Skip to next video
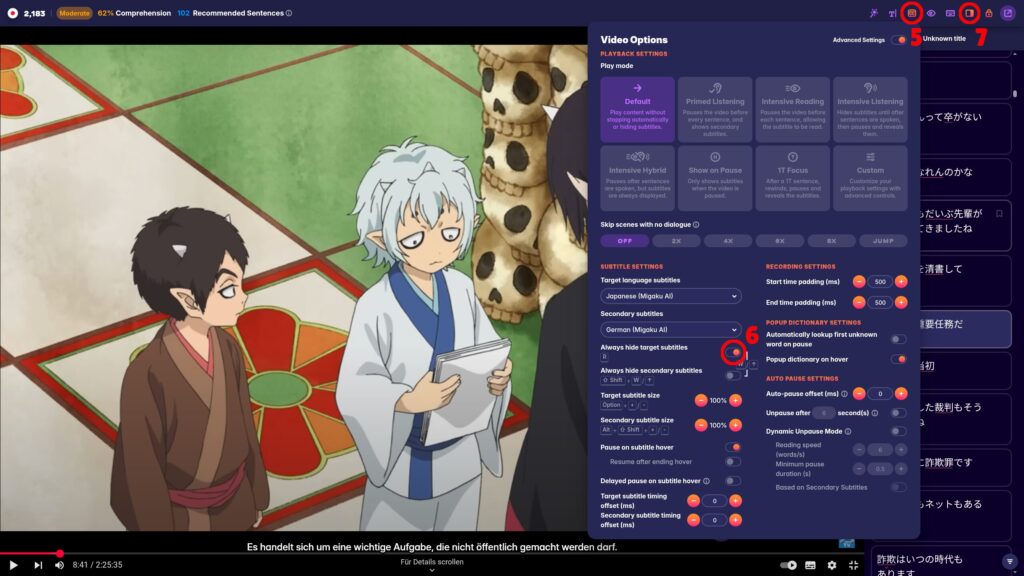 [38, 565]
